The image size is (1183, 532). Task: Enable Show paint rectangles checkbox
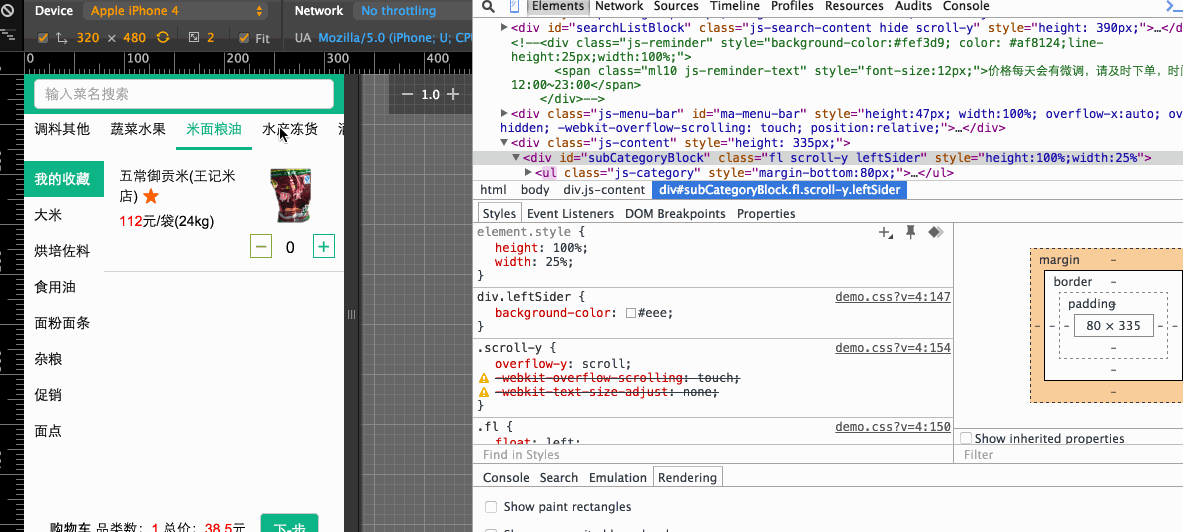tap(490, 507)
